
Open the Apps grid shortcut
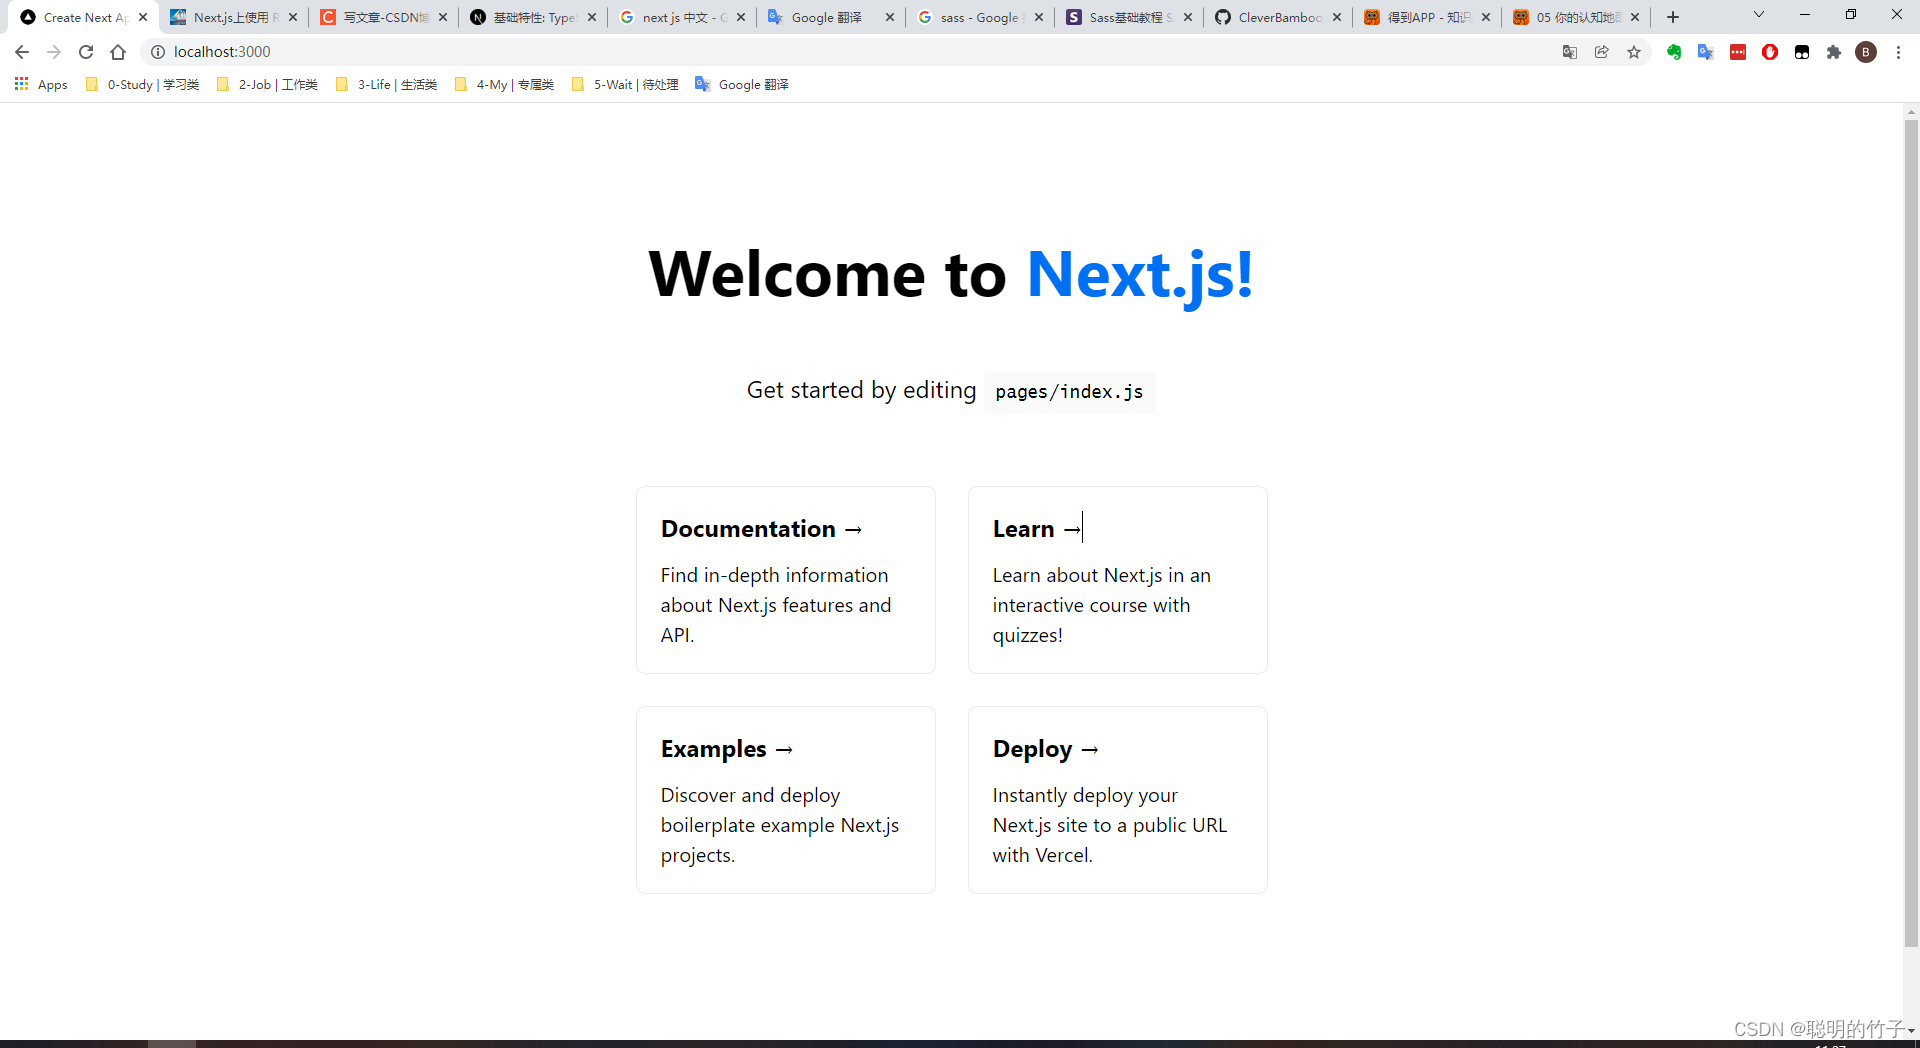41,84
